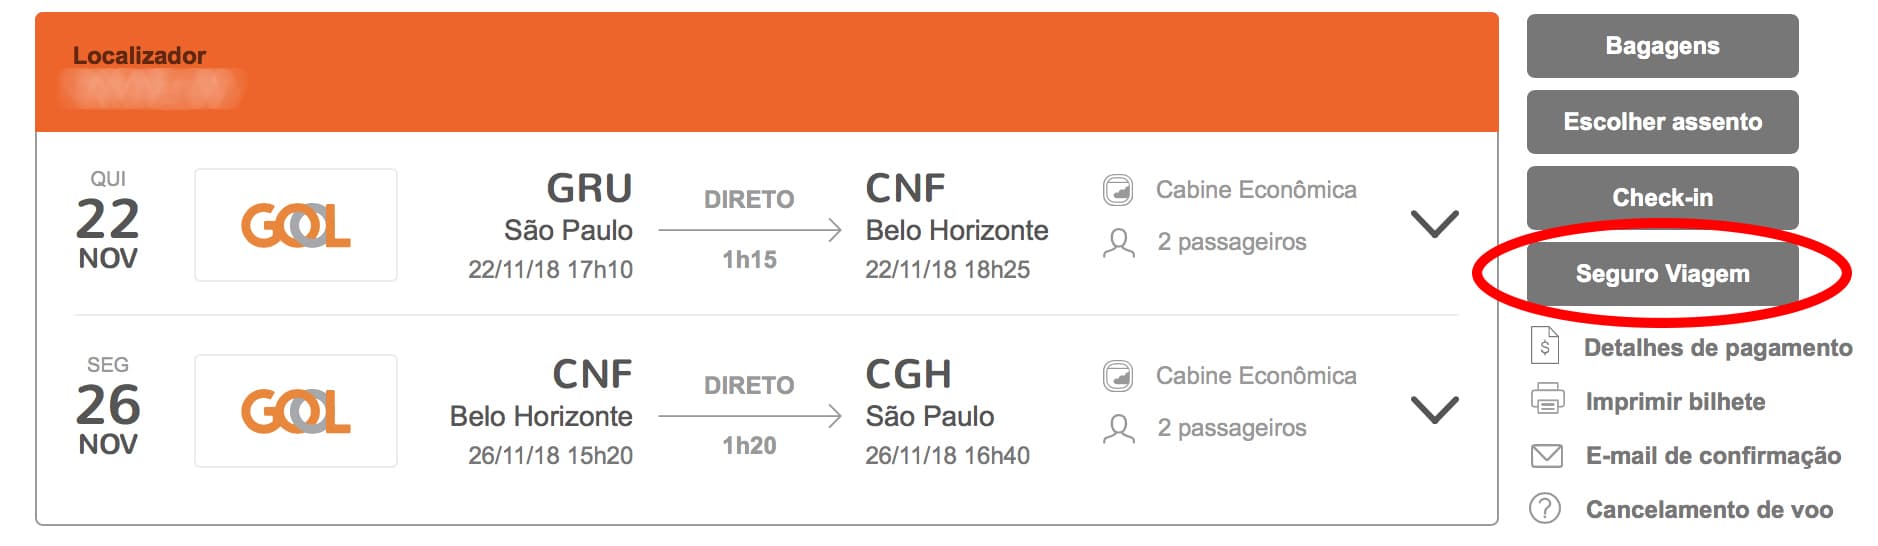The image size is (1878, 546).
Task: Click the Cancelamento de voo link
Action: coord(1709,510)
